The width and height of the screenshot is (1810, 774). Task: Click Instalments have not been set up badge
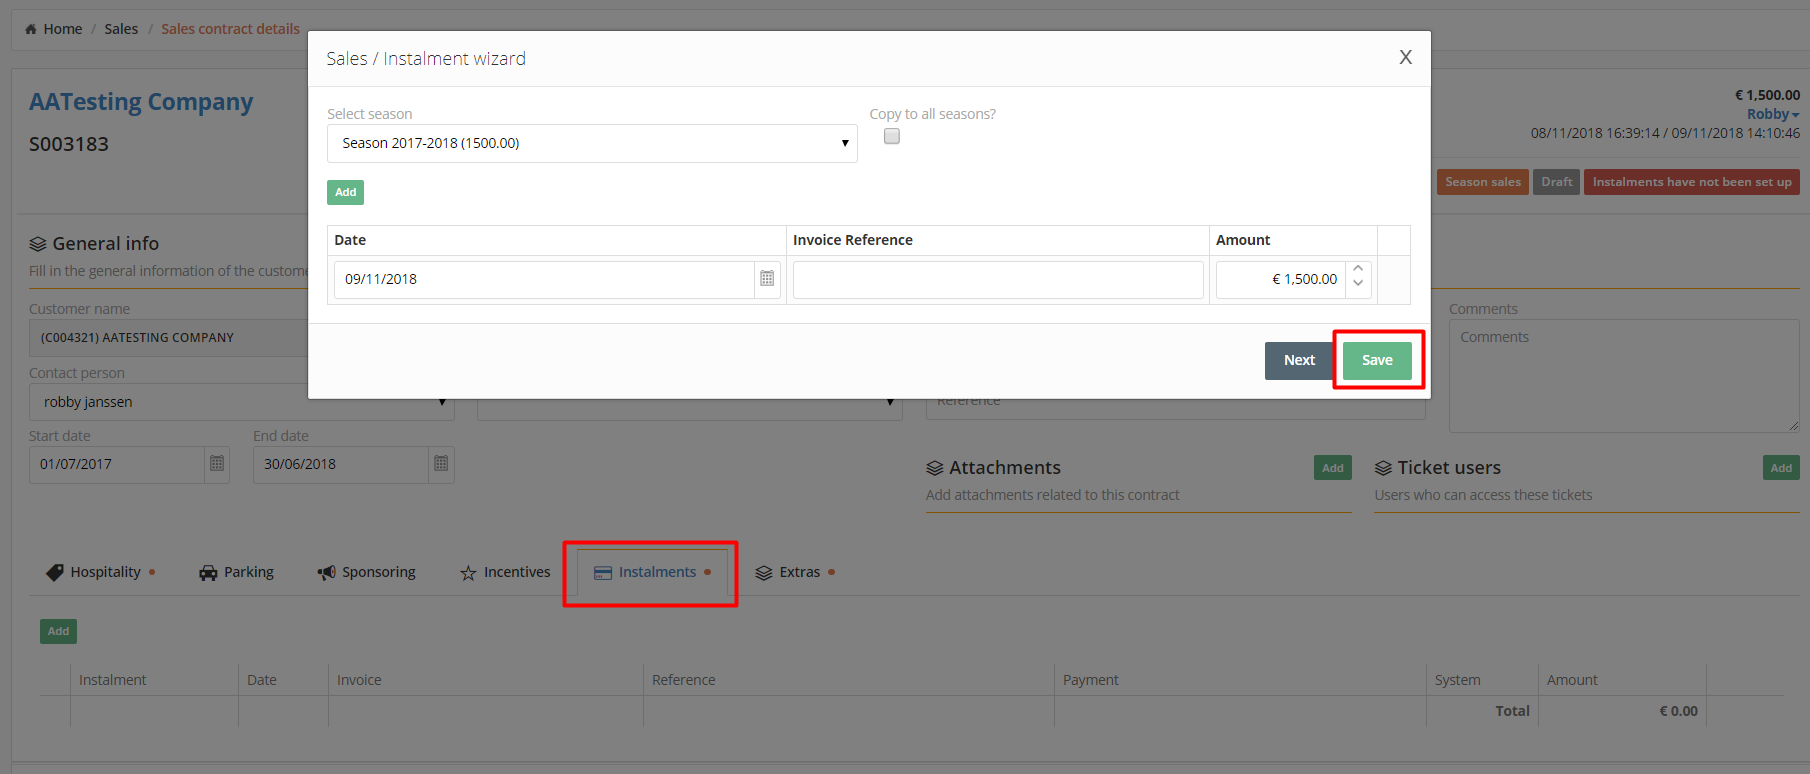[x=1692, y=182]
